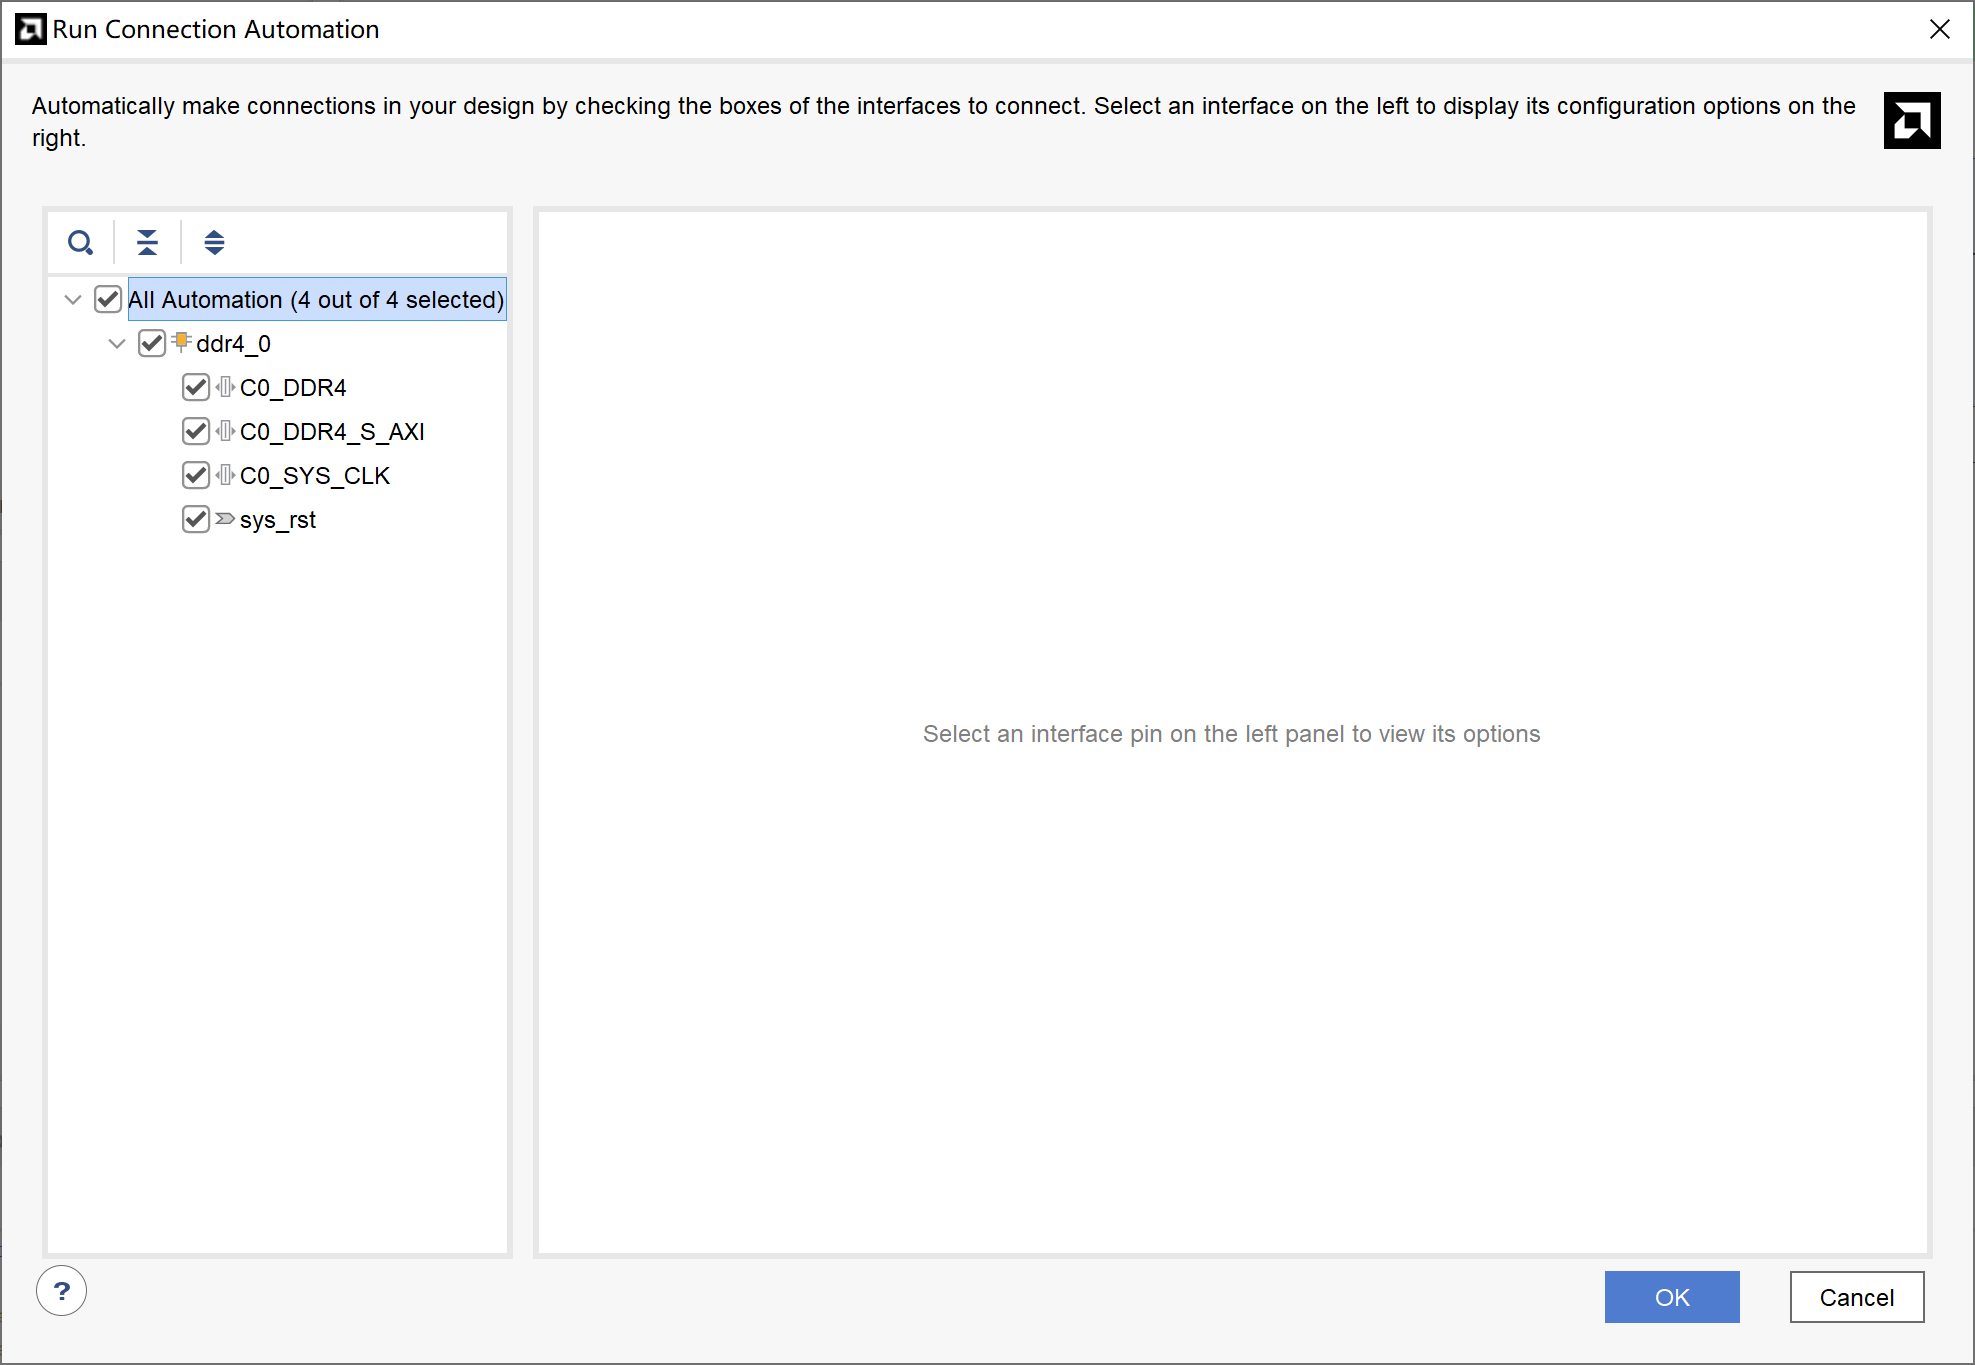Confirm the automation with OK

pos(1672,1297)
